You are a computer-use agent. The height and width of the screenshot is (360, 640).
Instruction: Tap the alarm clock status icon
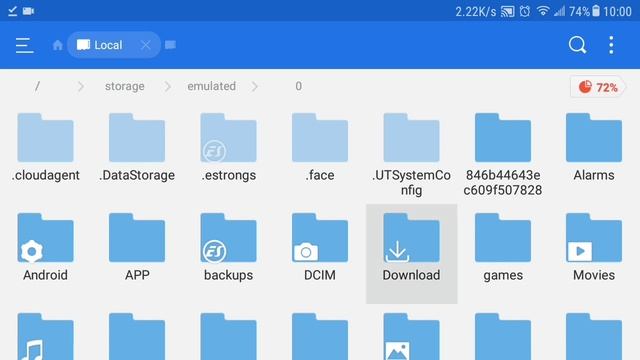pyautogui.click(x=525, y=11)
